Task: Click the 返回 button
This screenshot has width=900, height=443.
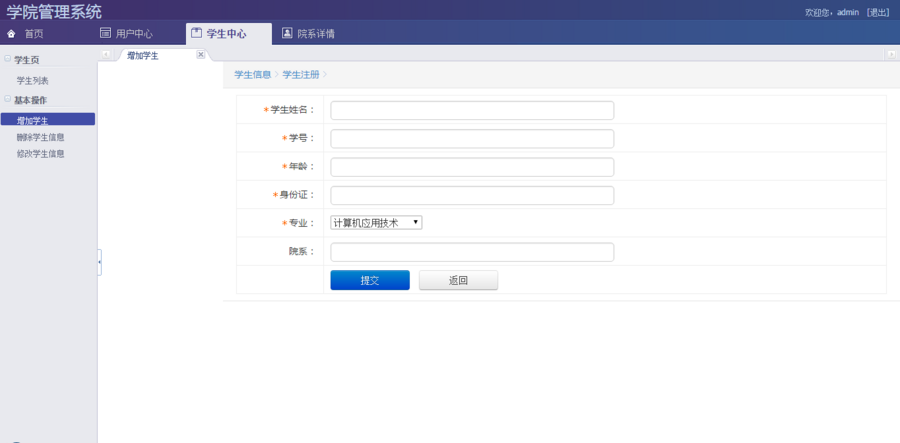Action: coord(458,280)
